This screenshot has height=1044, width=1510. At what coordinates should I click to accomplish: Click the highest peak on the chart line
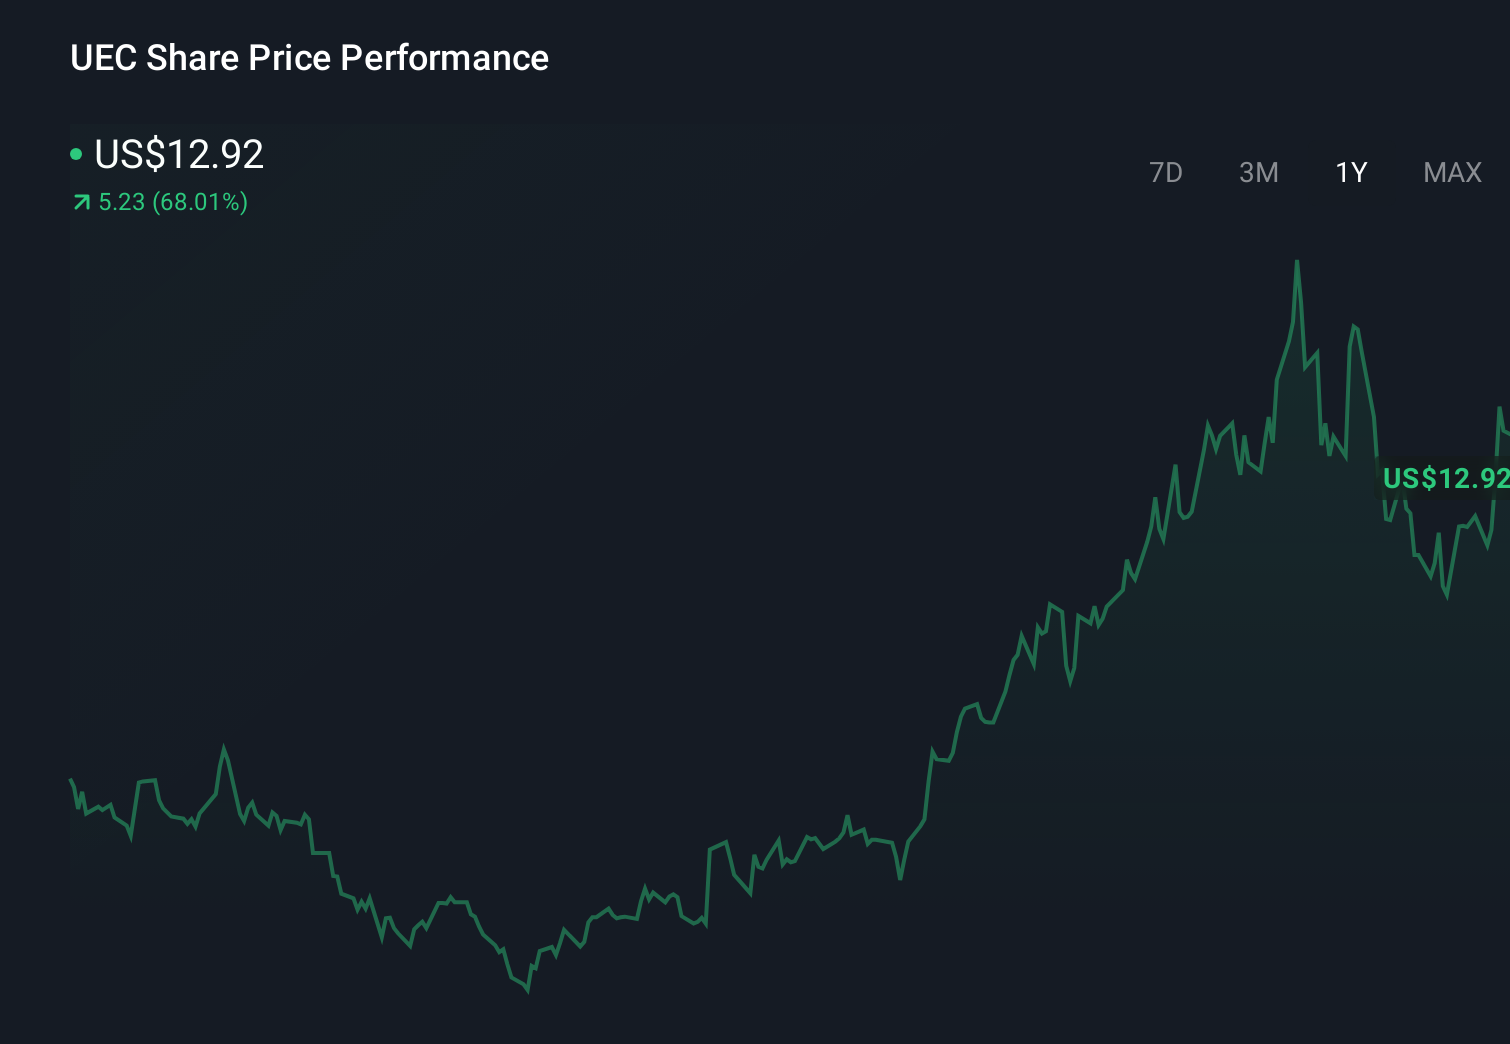tap(1297, 262)
